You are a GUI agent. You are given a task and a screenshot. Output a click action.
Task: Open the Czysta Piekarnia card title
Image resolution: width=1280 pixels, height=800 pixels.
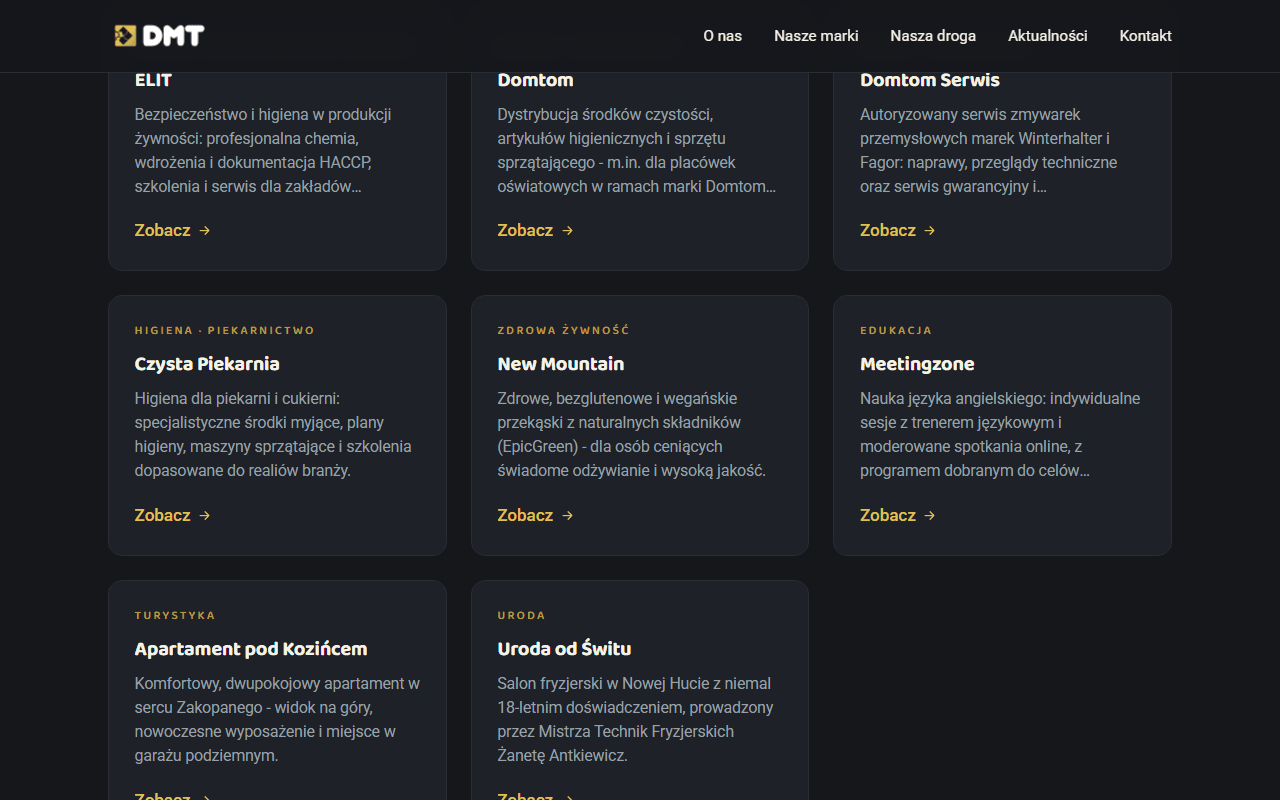point(207,364)
